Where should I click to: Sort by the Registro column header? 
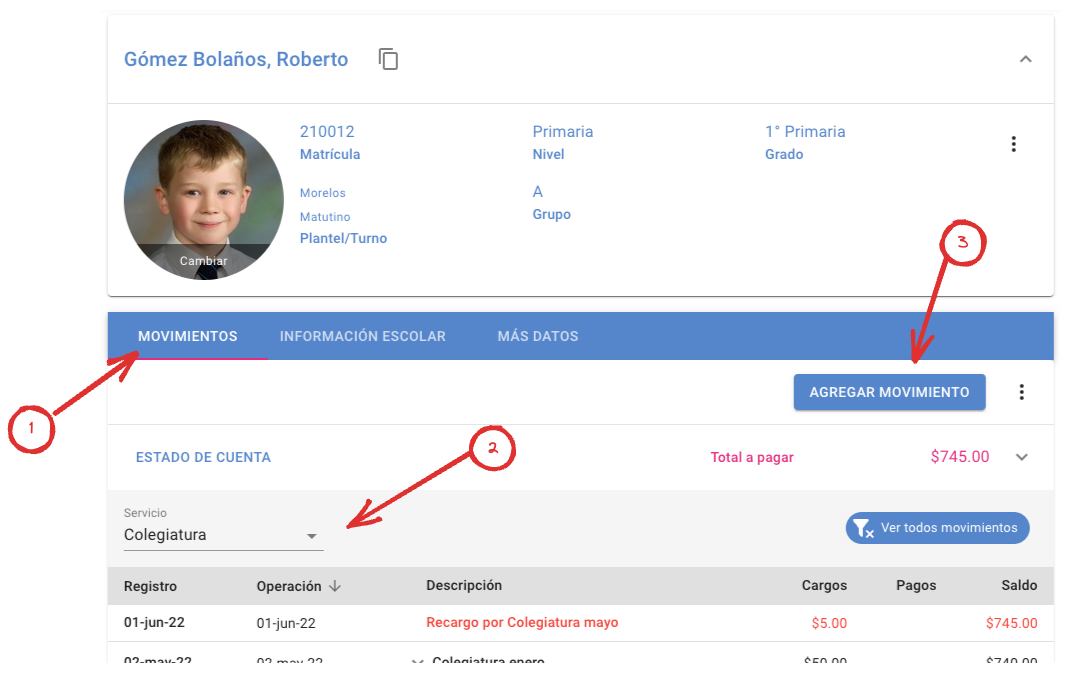(x=150, y=586)
